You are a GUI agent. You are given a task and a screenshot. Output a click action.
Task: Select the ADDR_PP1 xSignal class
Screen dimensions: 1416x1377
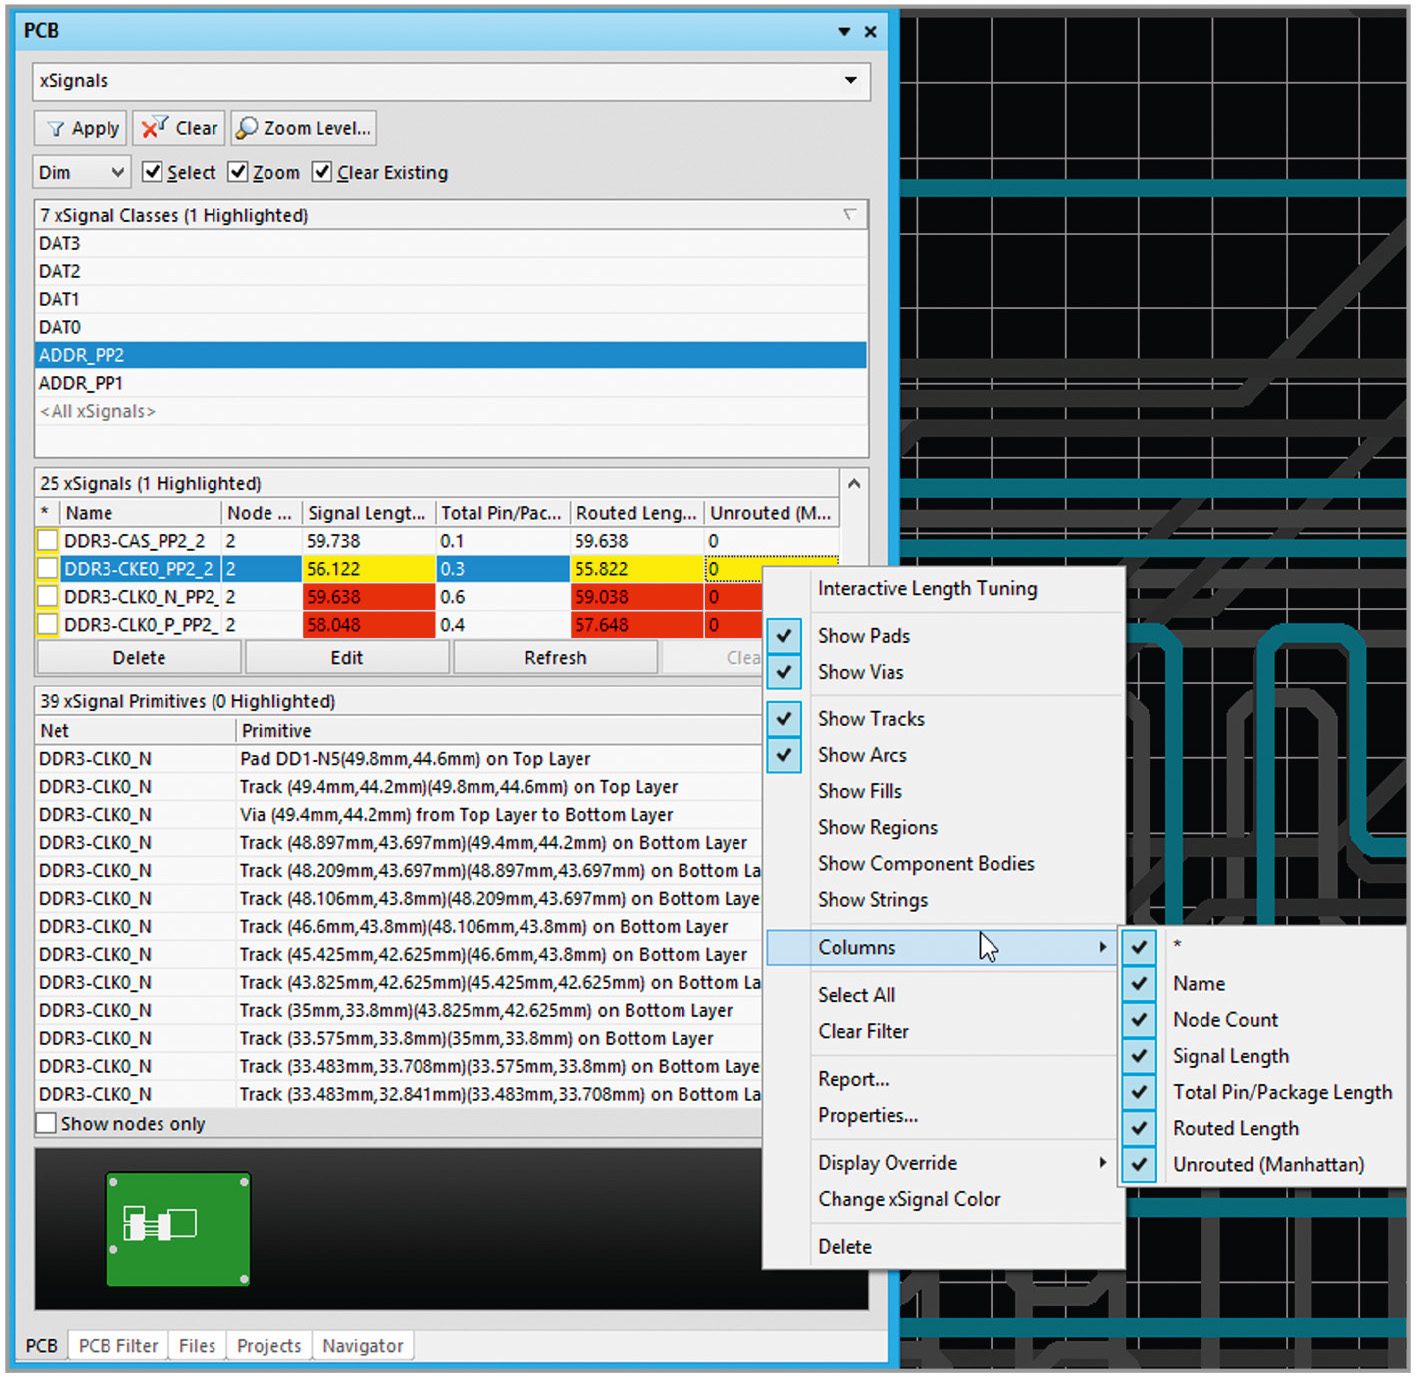[451, 383]
